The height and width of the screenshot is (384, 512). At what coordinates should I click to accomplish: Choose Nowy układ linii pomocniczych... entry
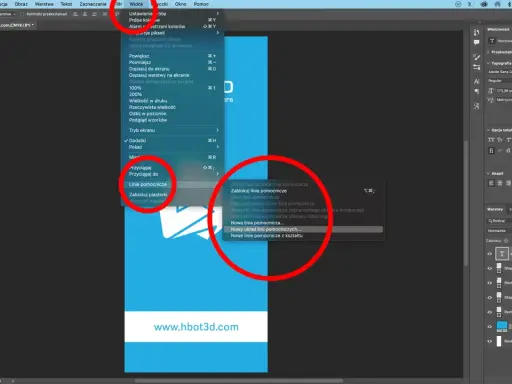(x=303, y=229)
